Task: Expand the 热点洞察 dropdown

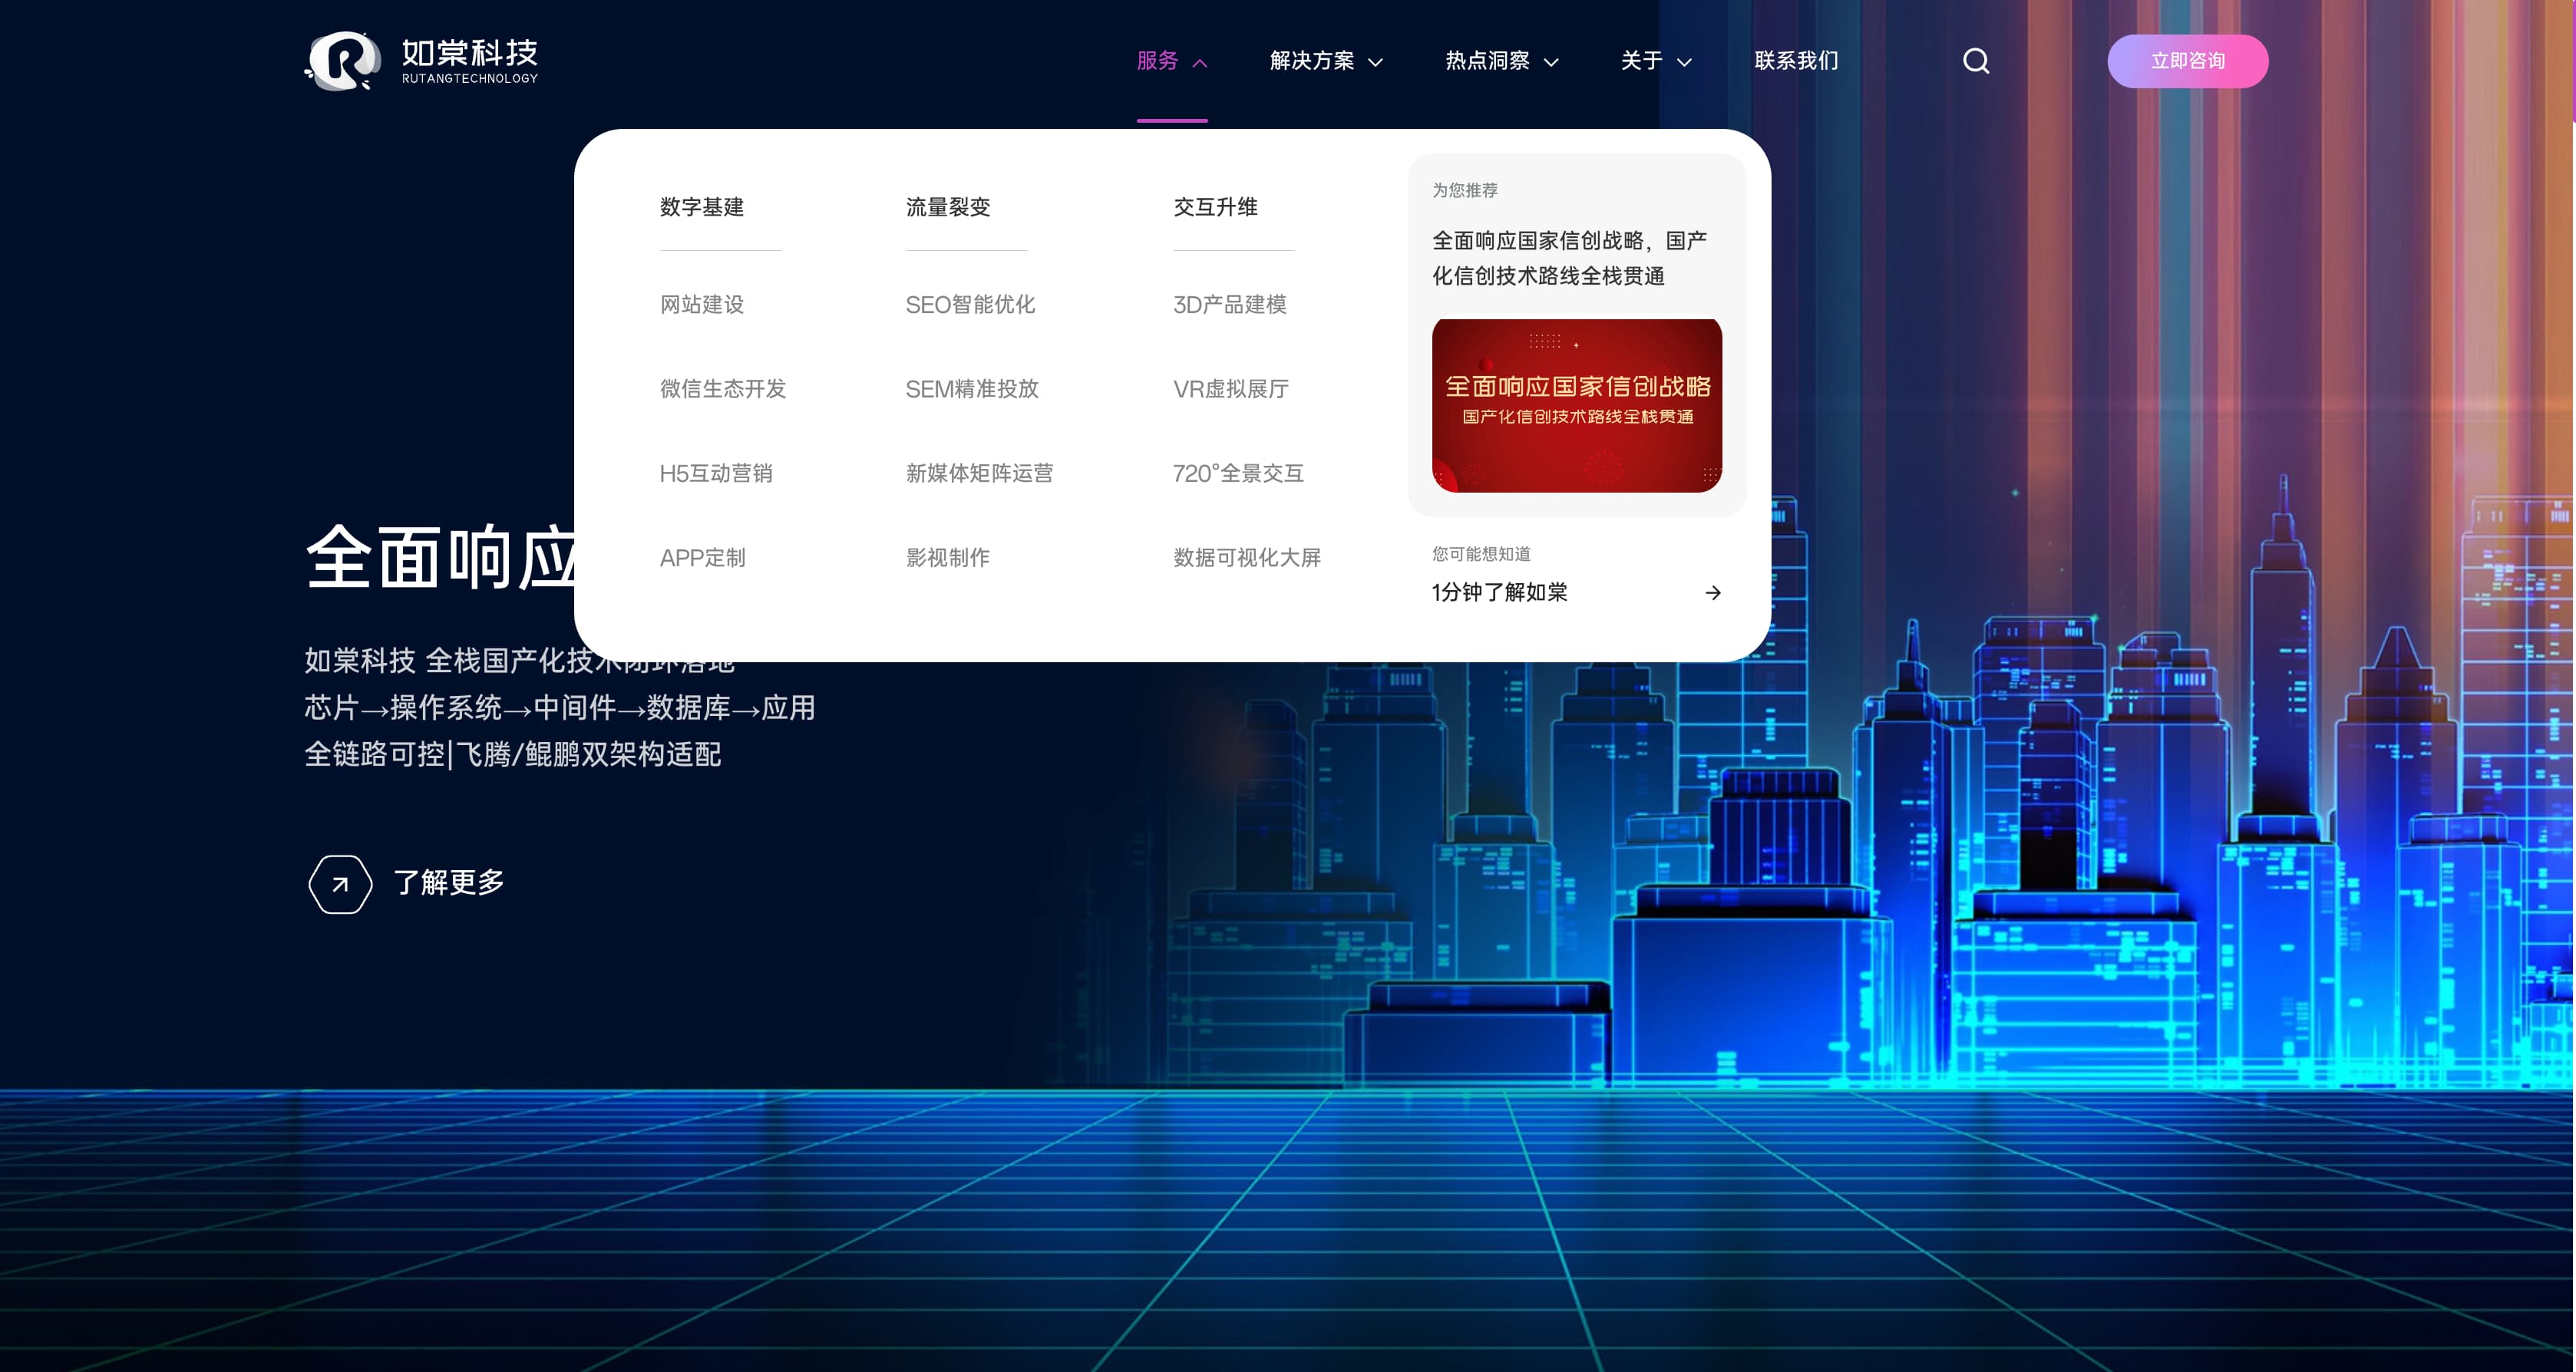Action: [x=1500, y=61]
